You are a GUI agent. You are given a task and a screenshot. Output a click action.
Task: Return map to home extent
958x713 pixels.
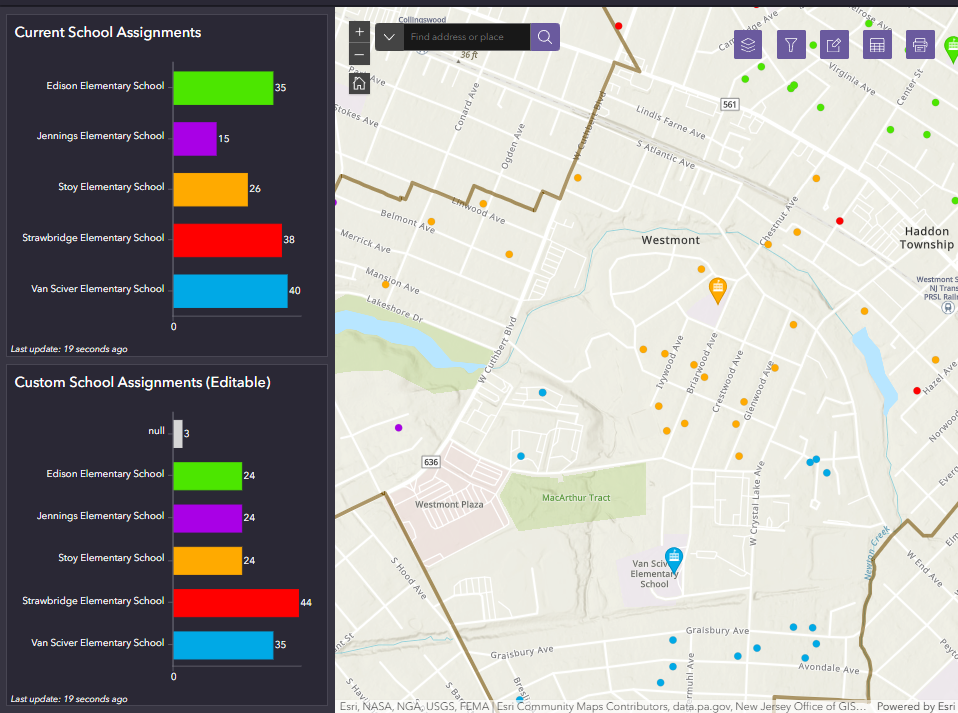[359, 83]
